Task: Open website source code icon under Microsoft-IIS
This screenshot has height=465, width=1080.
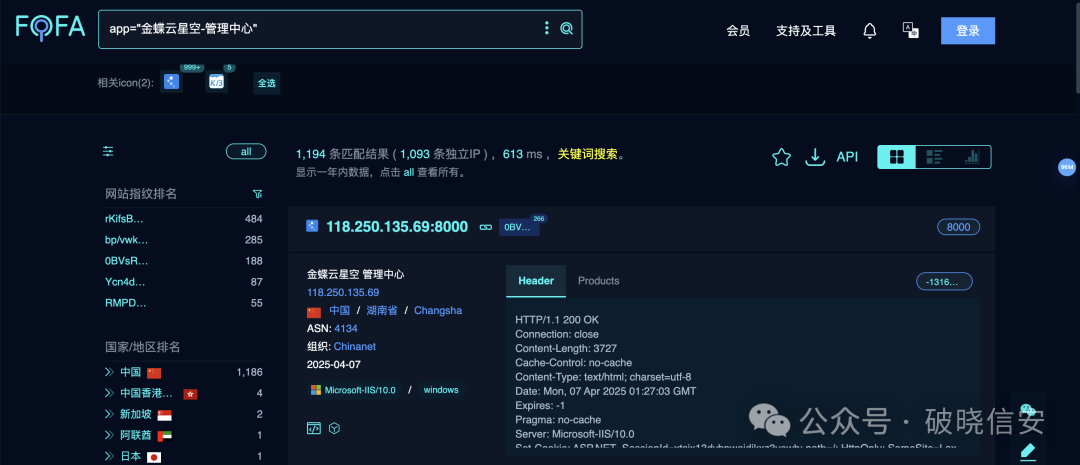Action: (x=313, y=428)
